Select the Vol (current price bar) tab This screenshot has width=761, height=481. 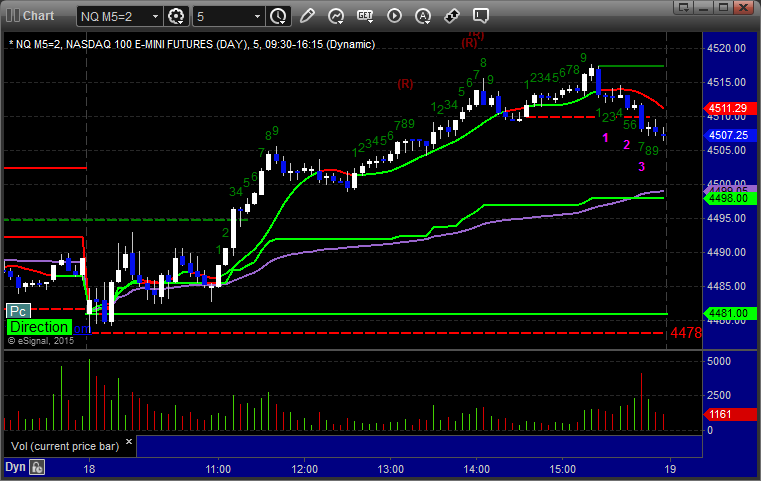pyautogui.click(x=65, y=446)
